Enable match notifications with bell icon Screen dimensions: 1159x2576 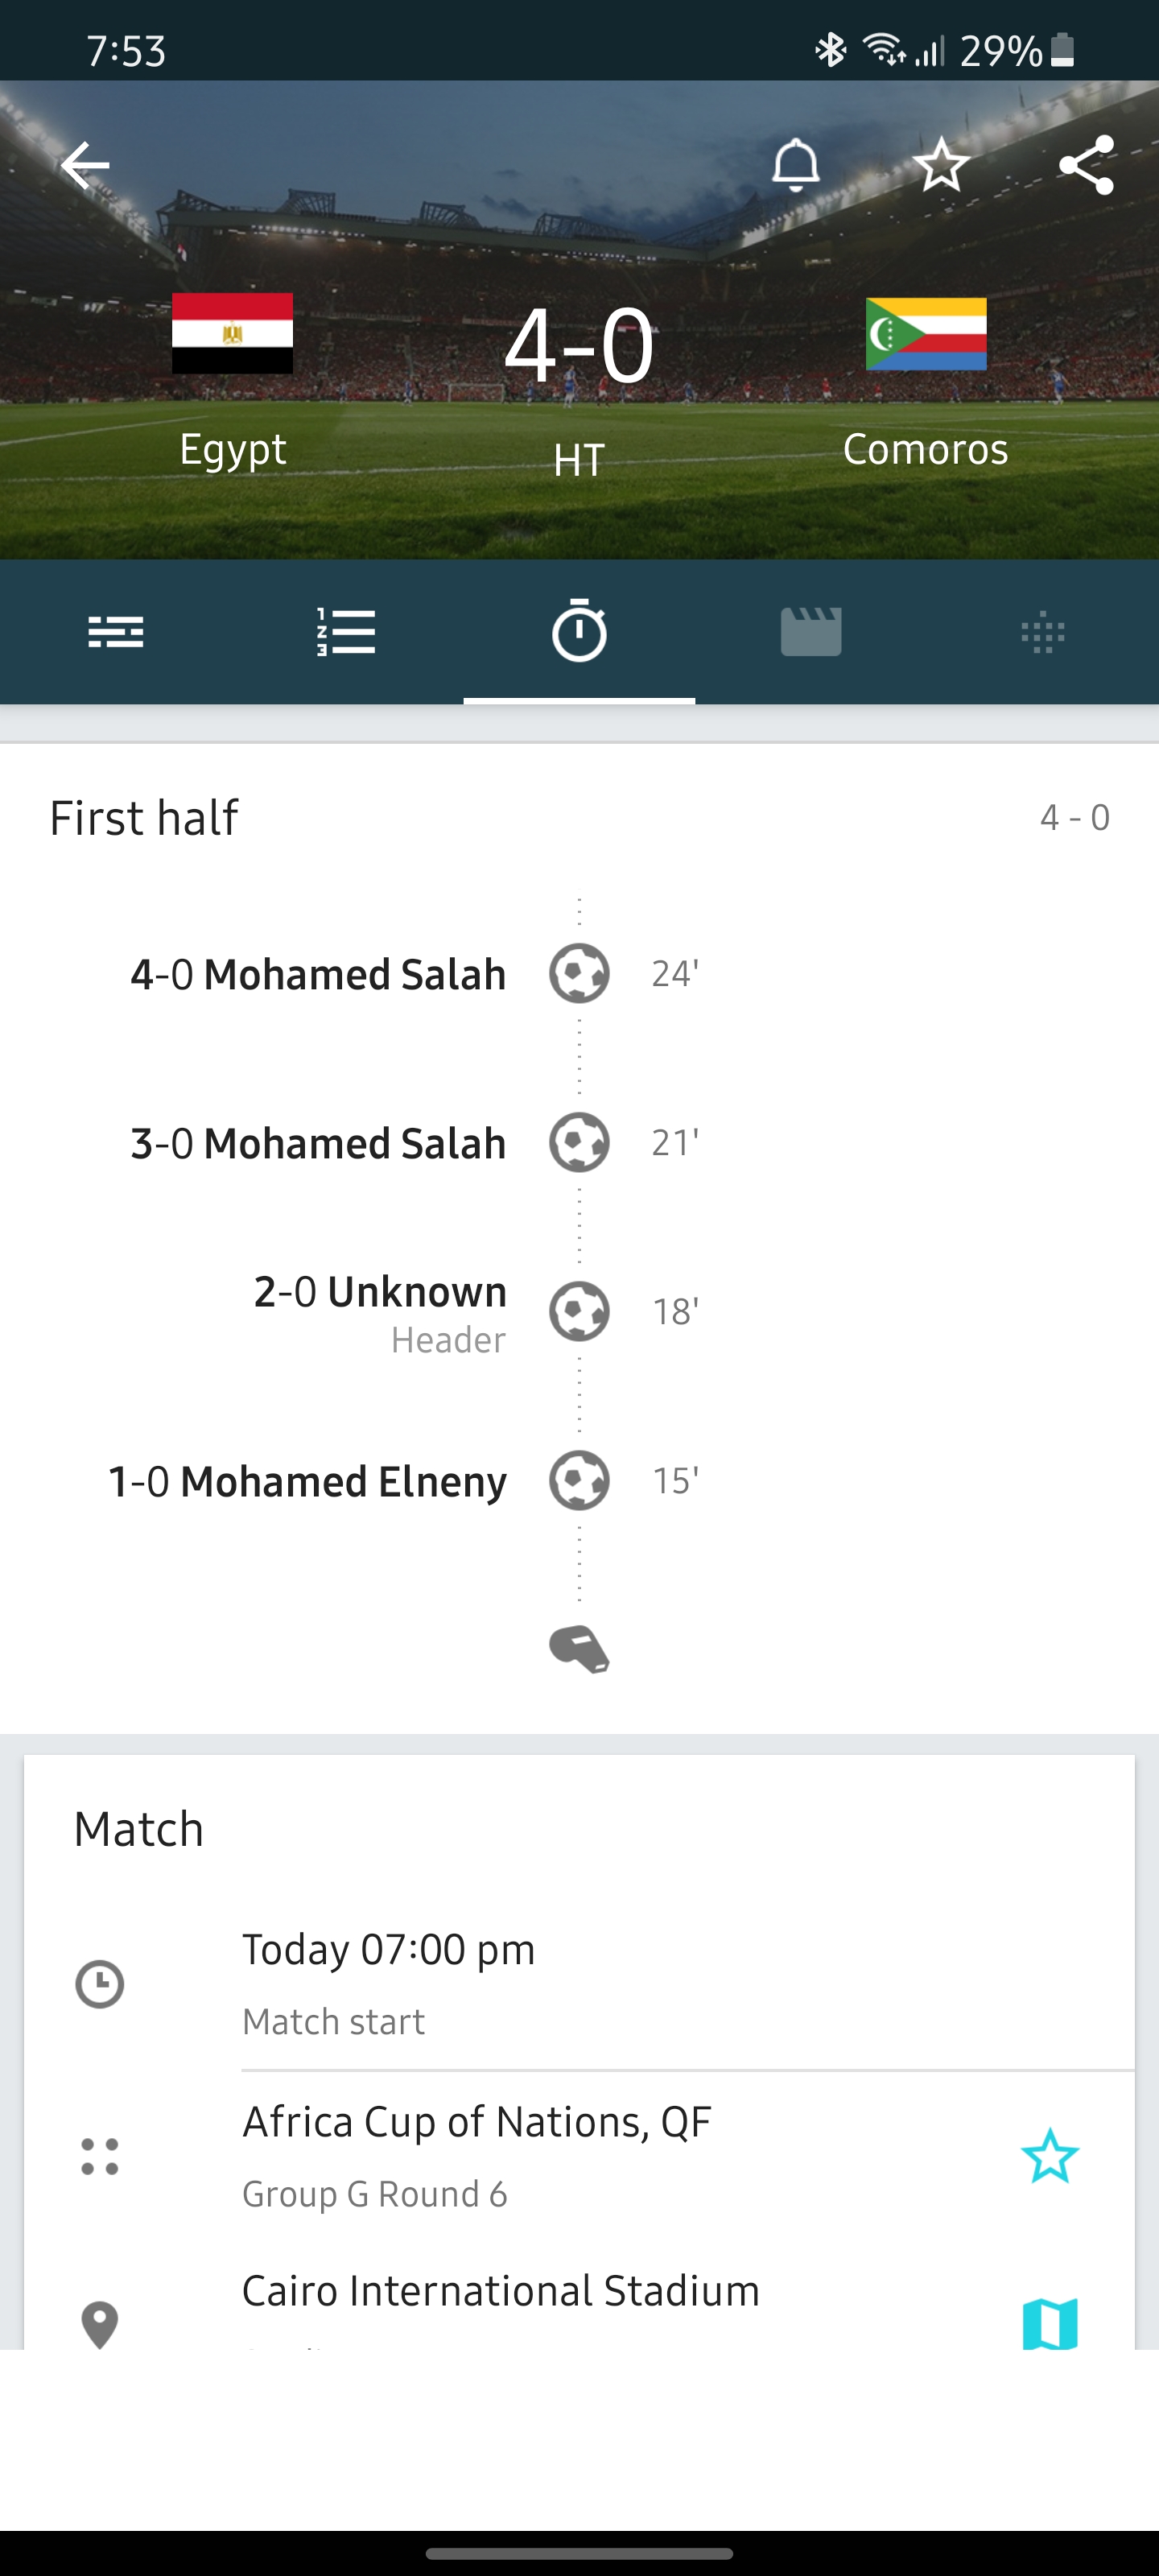tap(795, 165)
